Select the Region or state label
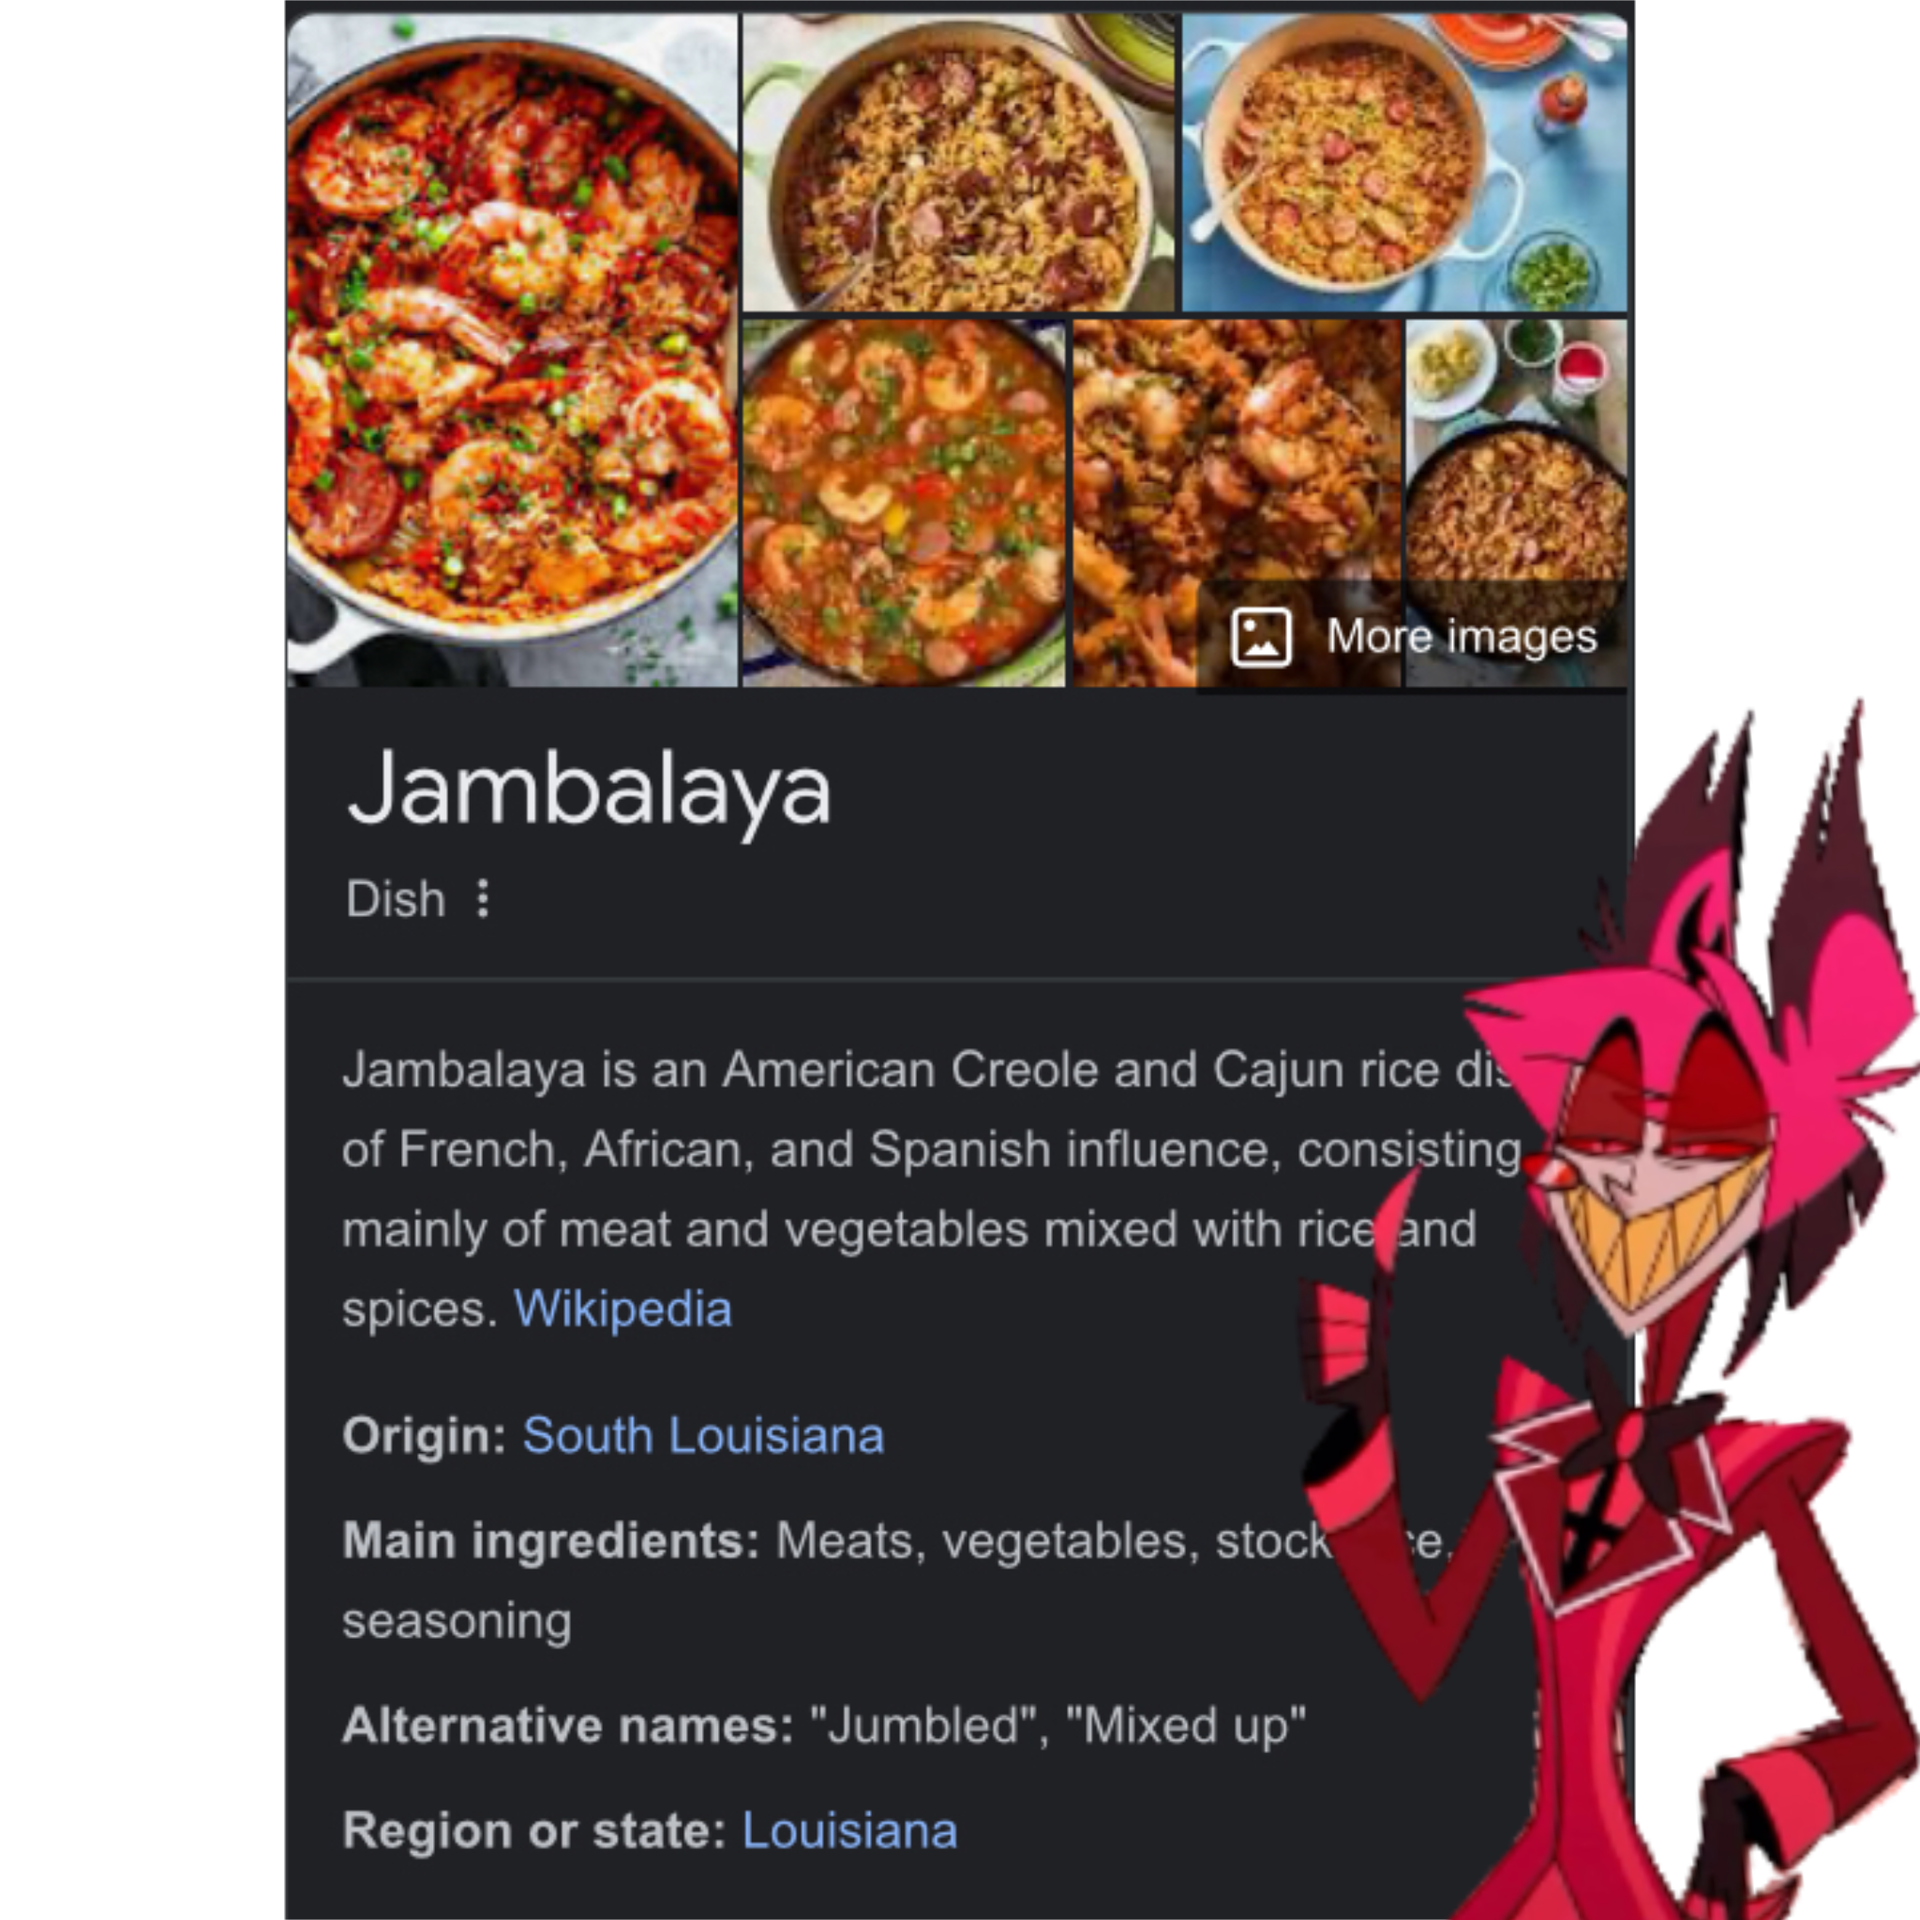1920x1920 pixels. pos(534,1830)
